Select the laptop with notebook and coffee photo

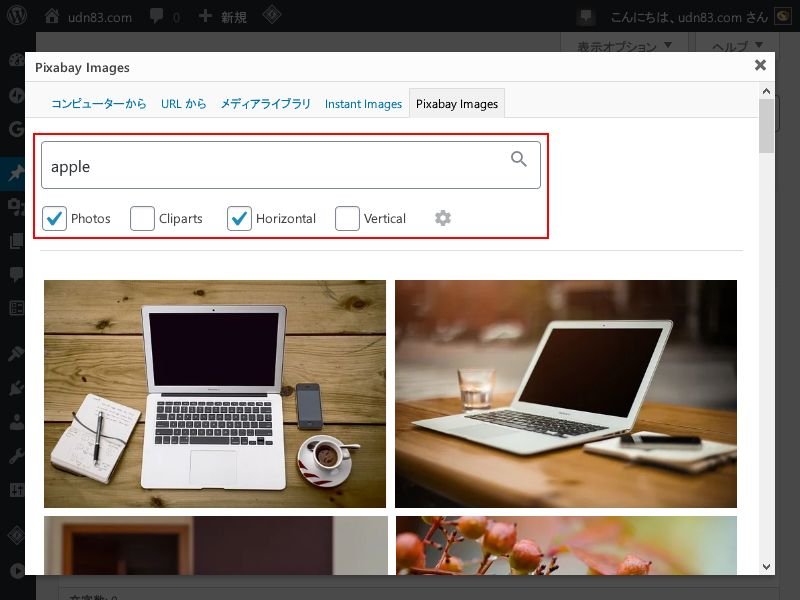pyautogui.click(x=215, y=394)
